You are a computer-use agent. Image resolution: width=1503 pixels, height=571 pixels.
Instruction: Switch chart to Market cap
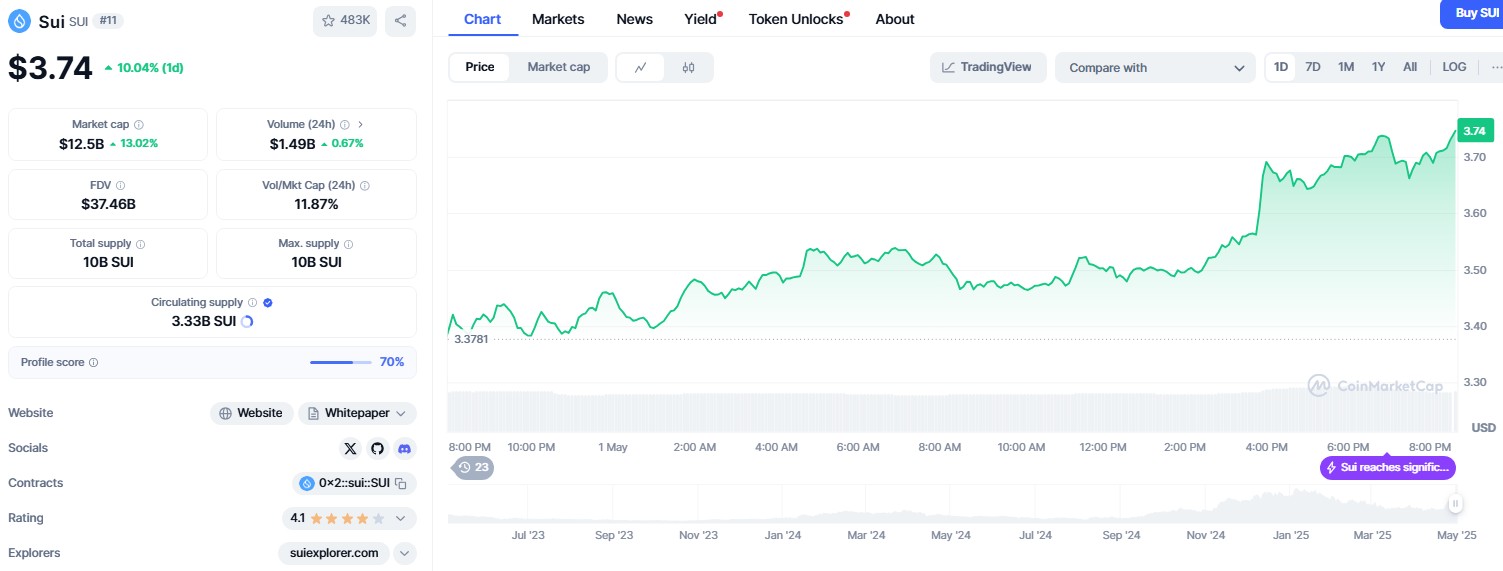pyautogui.click(x=558, y=67)
